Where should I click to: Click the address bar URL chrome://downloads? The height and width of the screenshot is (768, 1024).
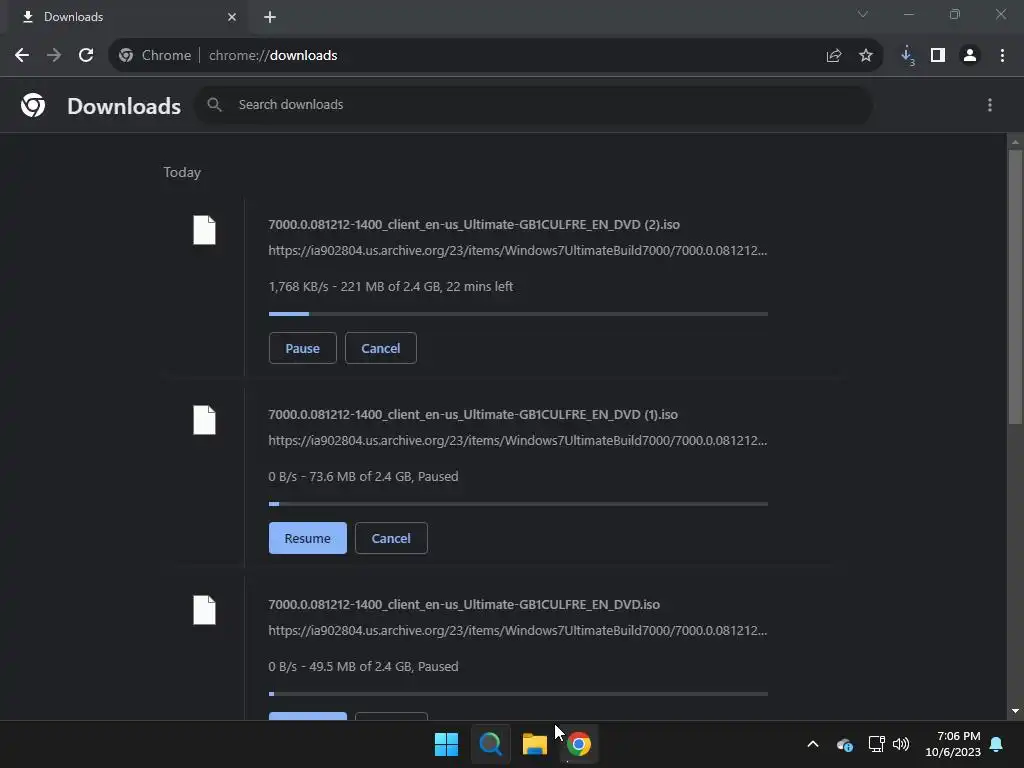273,56
